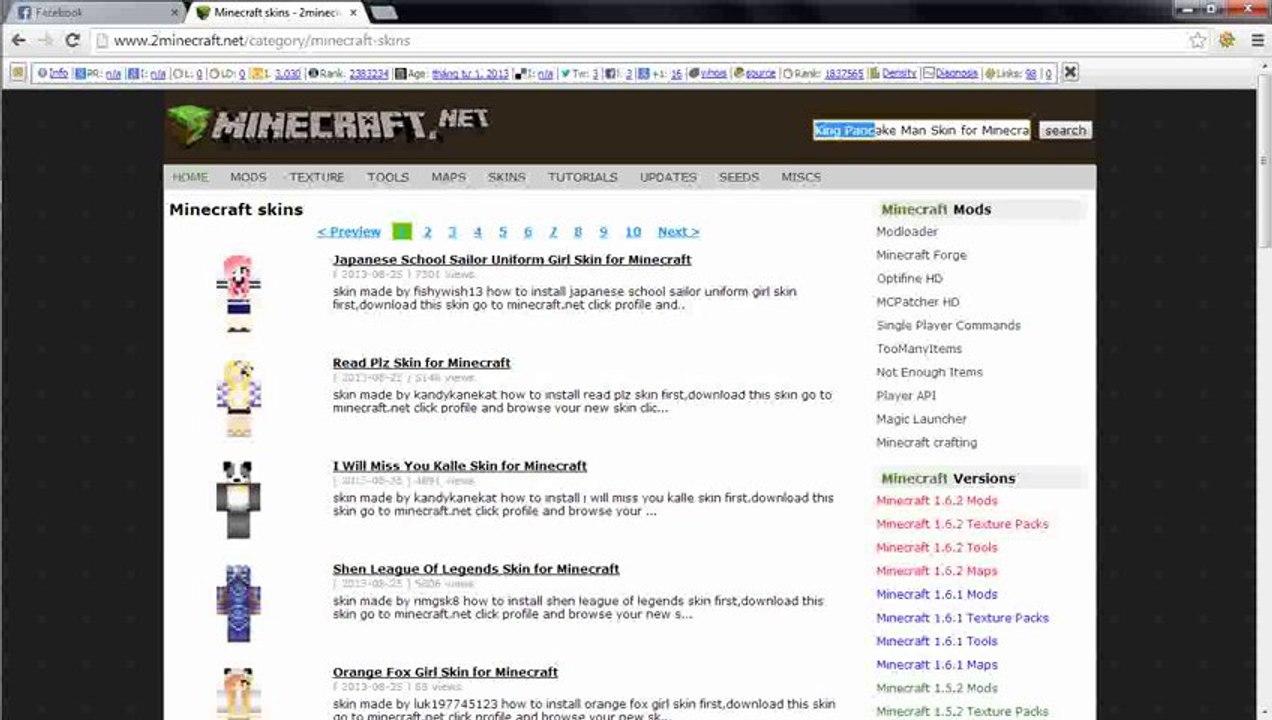1272x720 pixels.
Task: Click the Minecraft.net site logo
Action: coord(328,124)
